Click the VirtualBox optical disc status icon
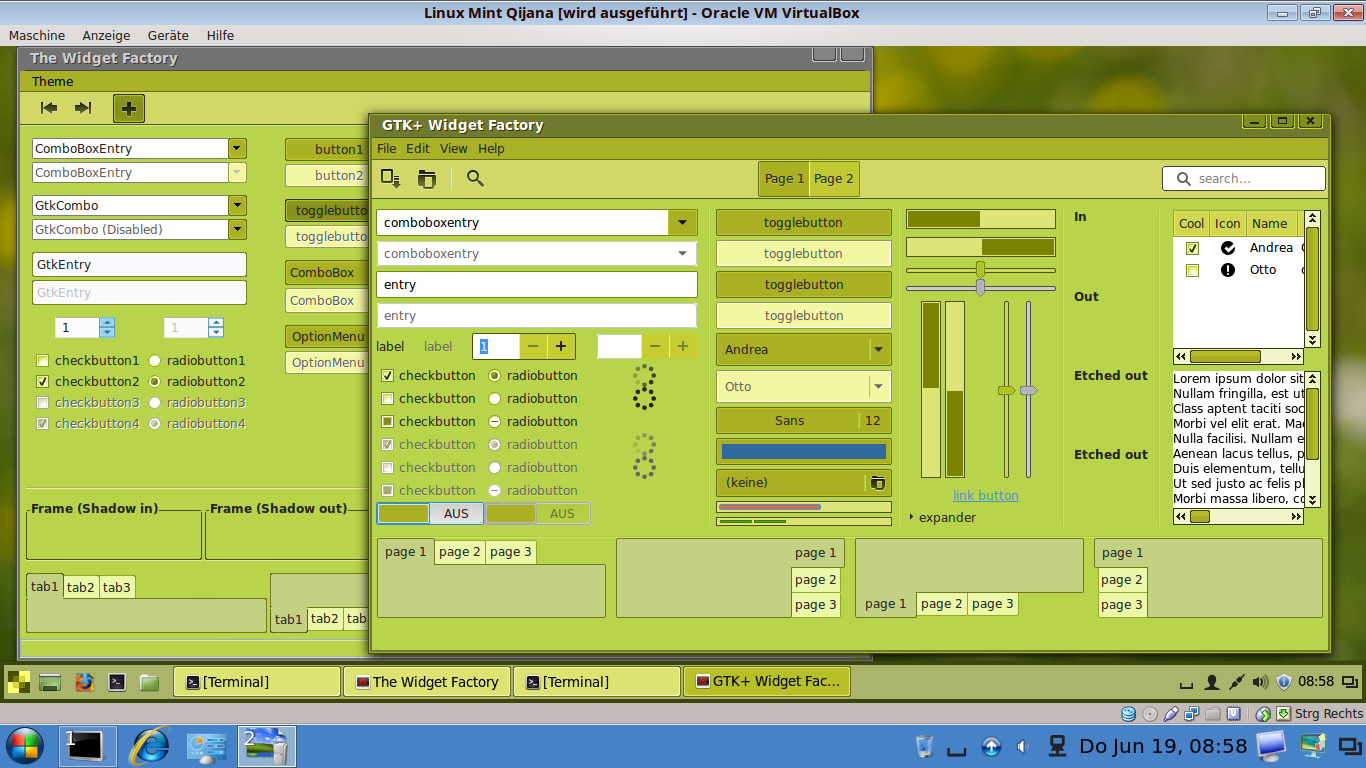Image resolution: width=1366 pixels, height=768 pixels. click(1150, 714)
